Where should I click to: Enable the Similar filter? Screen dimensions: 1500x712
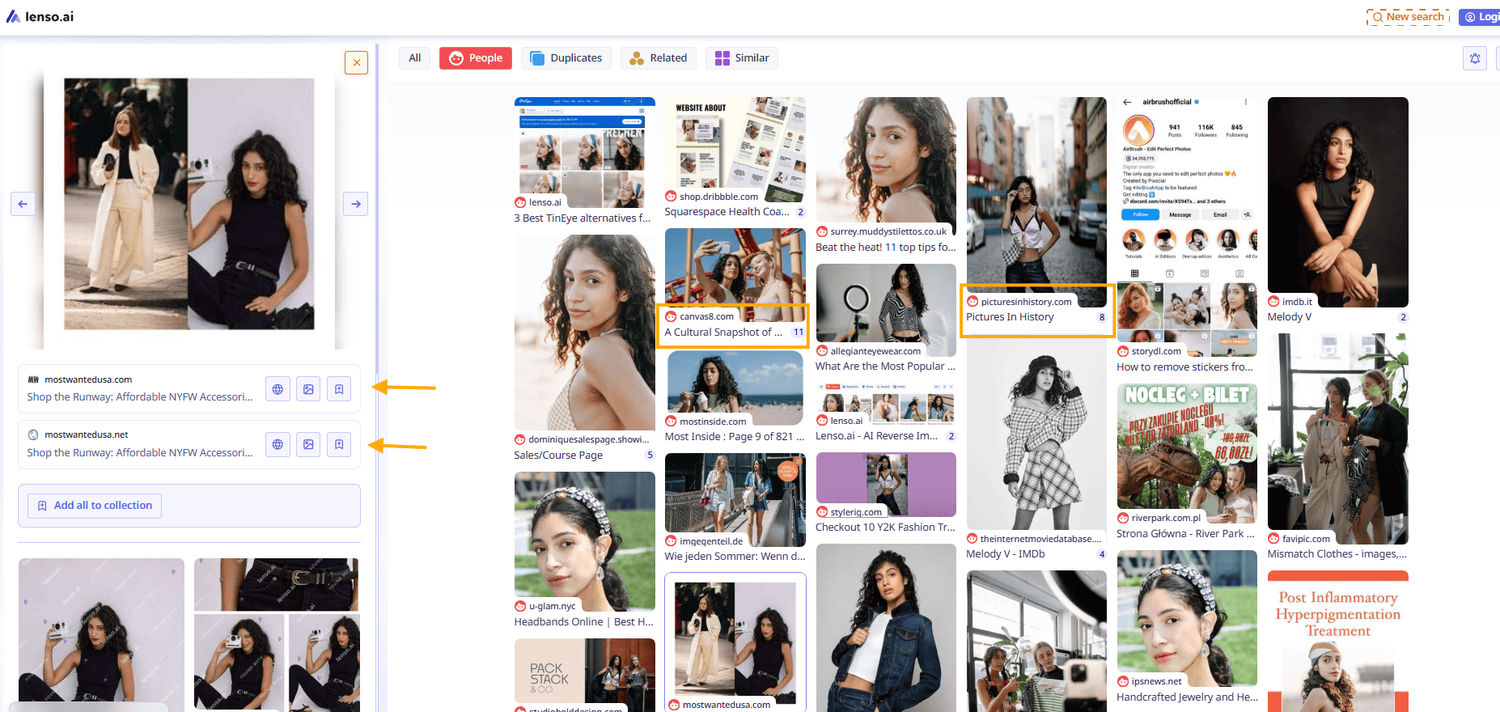(742, 58)
